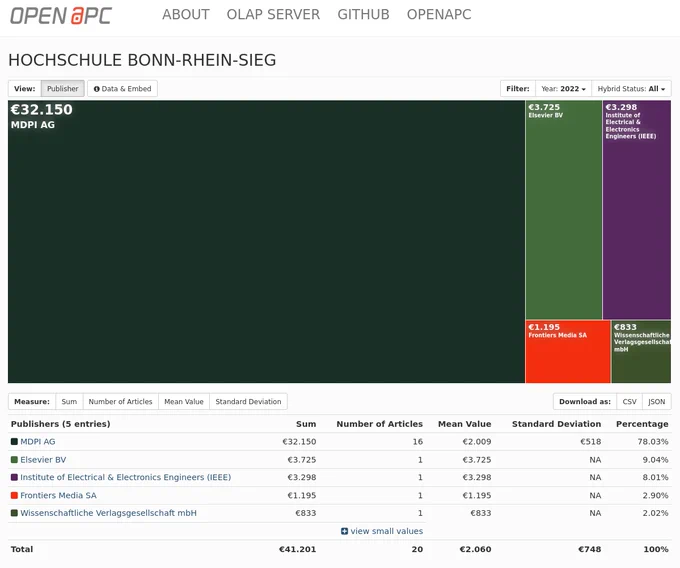680x568 pixels.
Task: Click the Frontiers Media red color swatch
Action: [14, 495]
